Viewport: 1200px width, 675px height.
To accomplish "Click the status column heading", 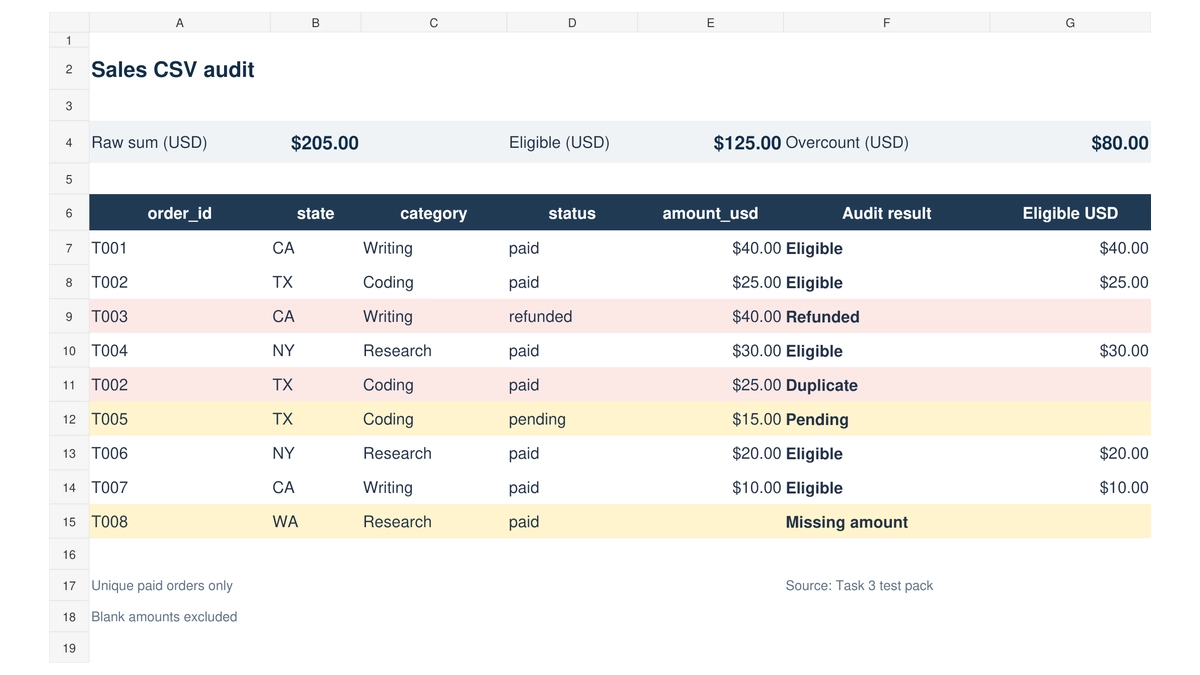I will pyautogui.click(x=572, y=213).
